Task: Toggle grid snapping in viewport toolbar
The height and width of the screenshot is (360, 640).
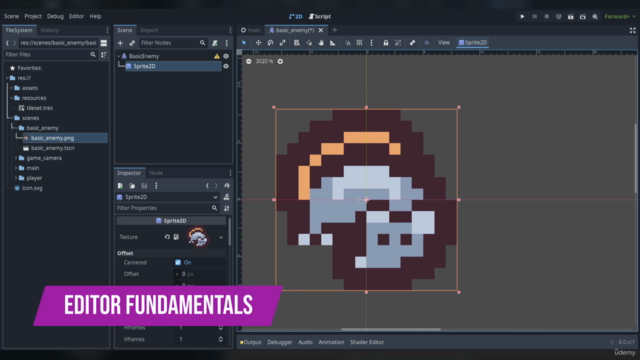Action: point(359,42)
